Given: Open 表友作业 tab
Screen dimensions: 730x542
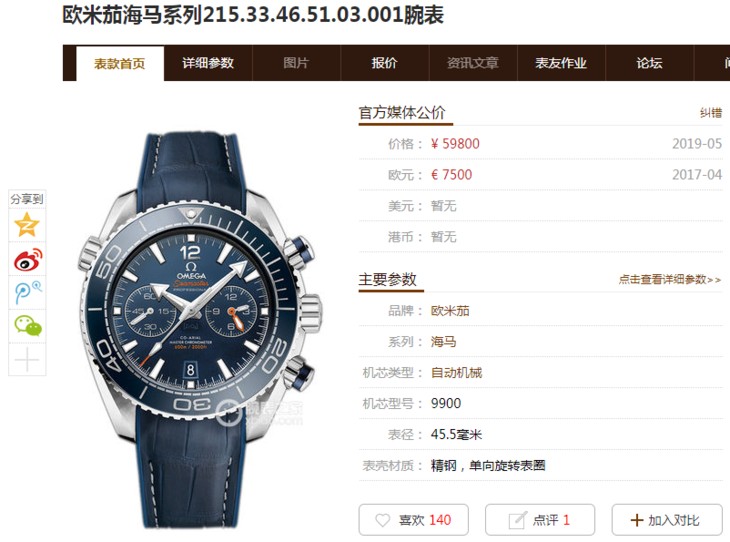Looking at the screenshot, I should pyautogui.click(x=561, y=63).
